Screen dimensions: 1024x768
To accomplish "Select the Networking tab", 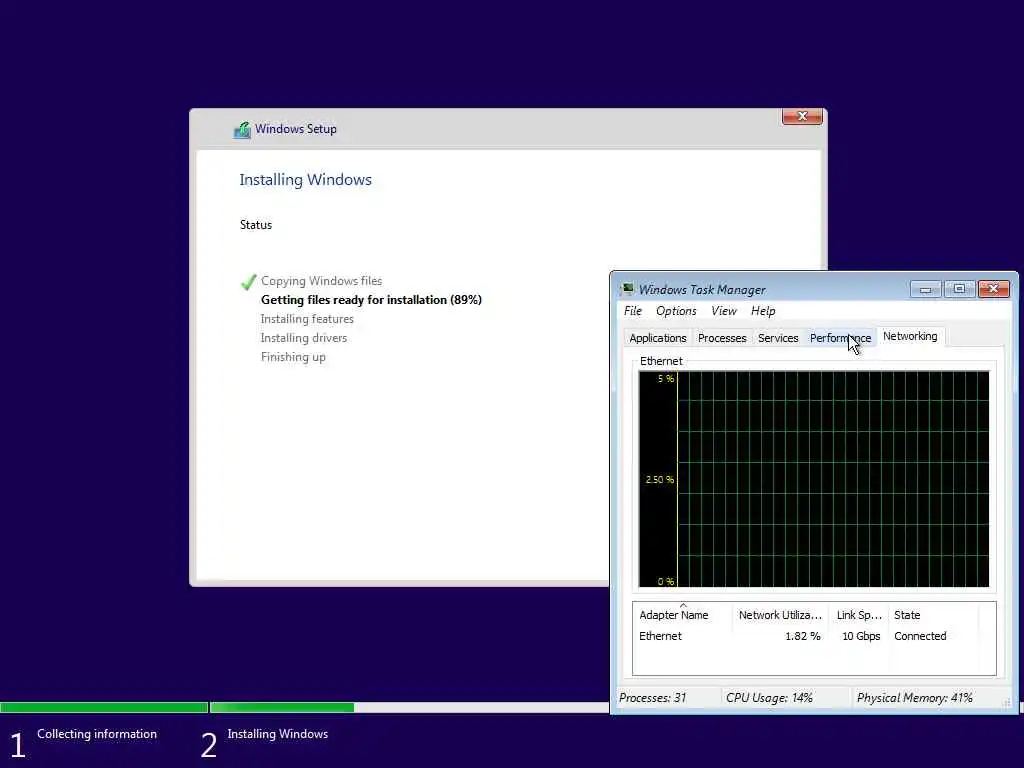I will pos(910,336).
